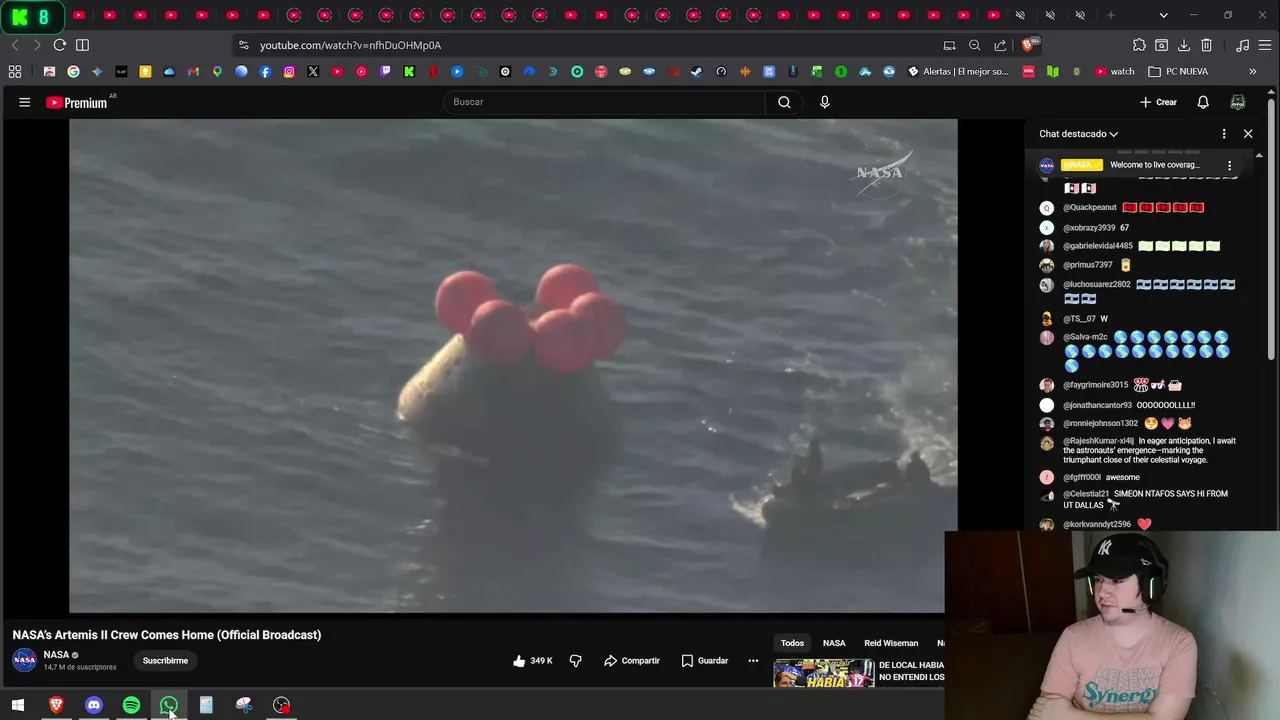This screenshot has height=720, width=1280.
Task: Open YouTube notifications bell
Action: coord(1203,102)
